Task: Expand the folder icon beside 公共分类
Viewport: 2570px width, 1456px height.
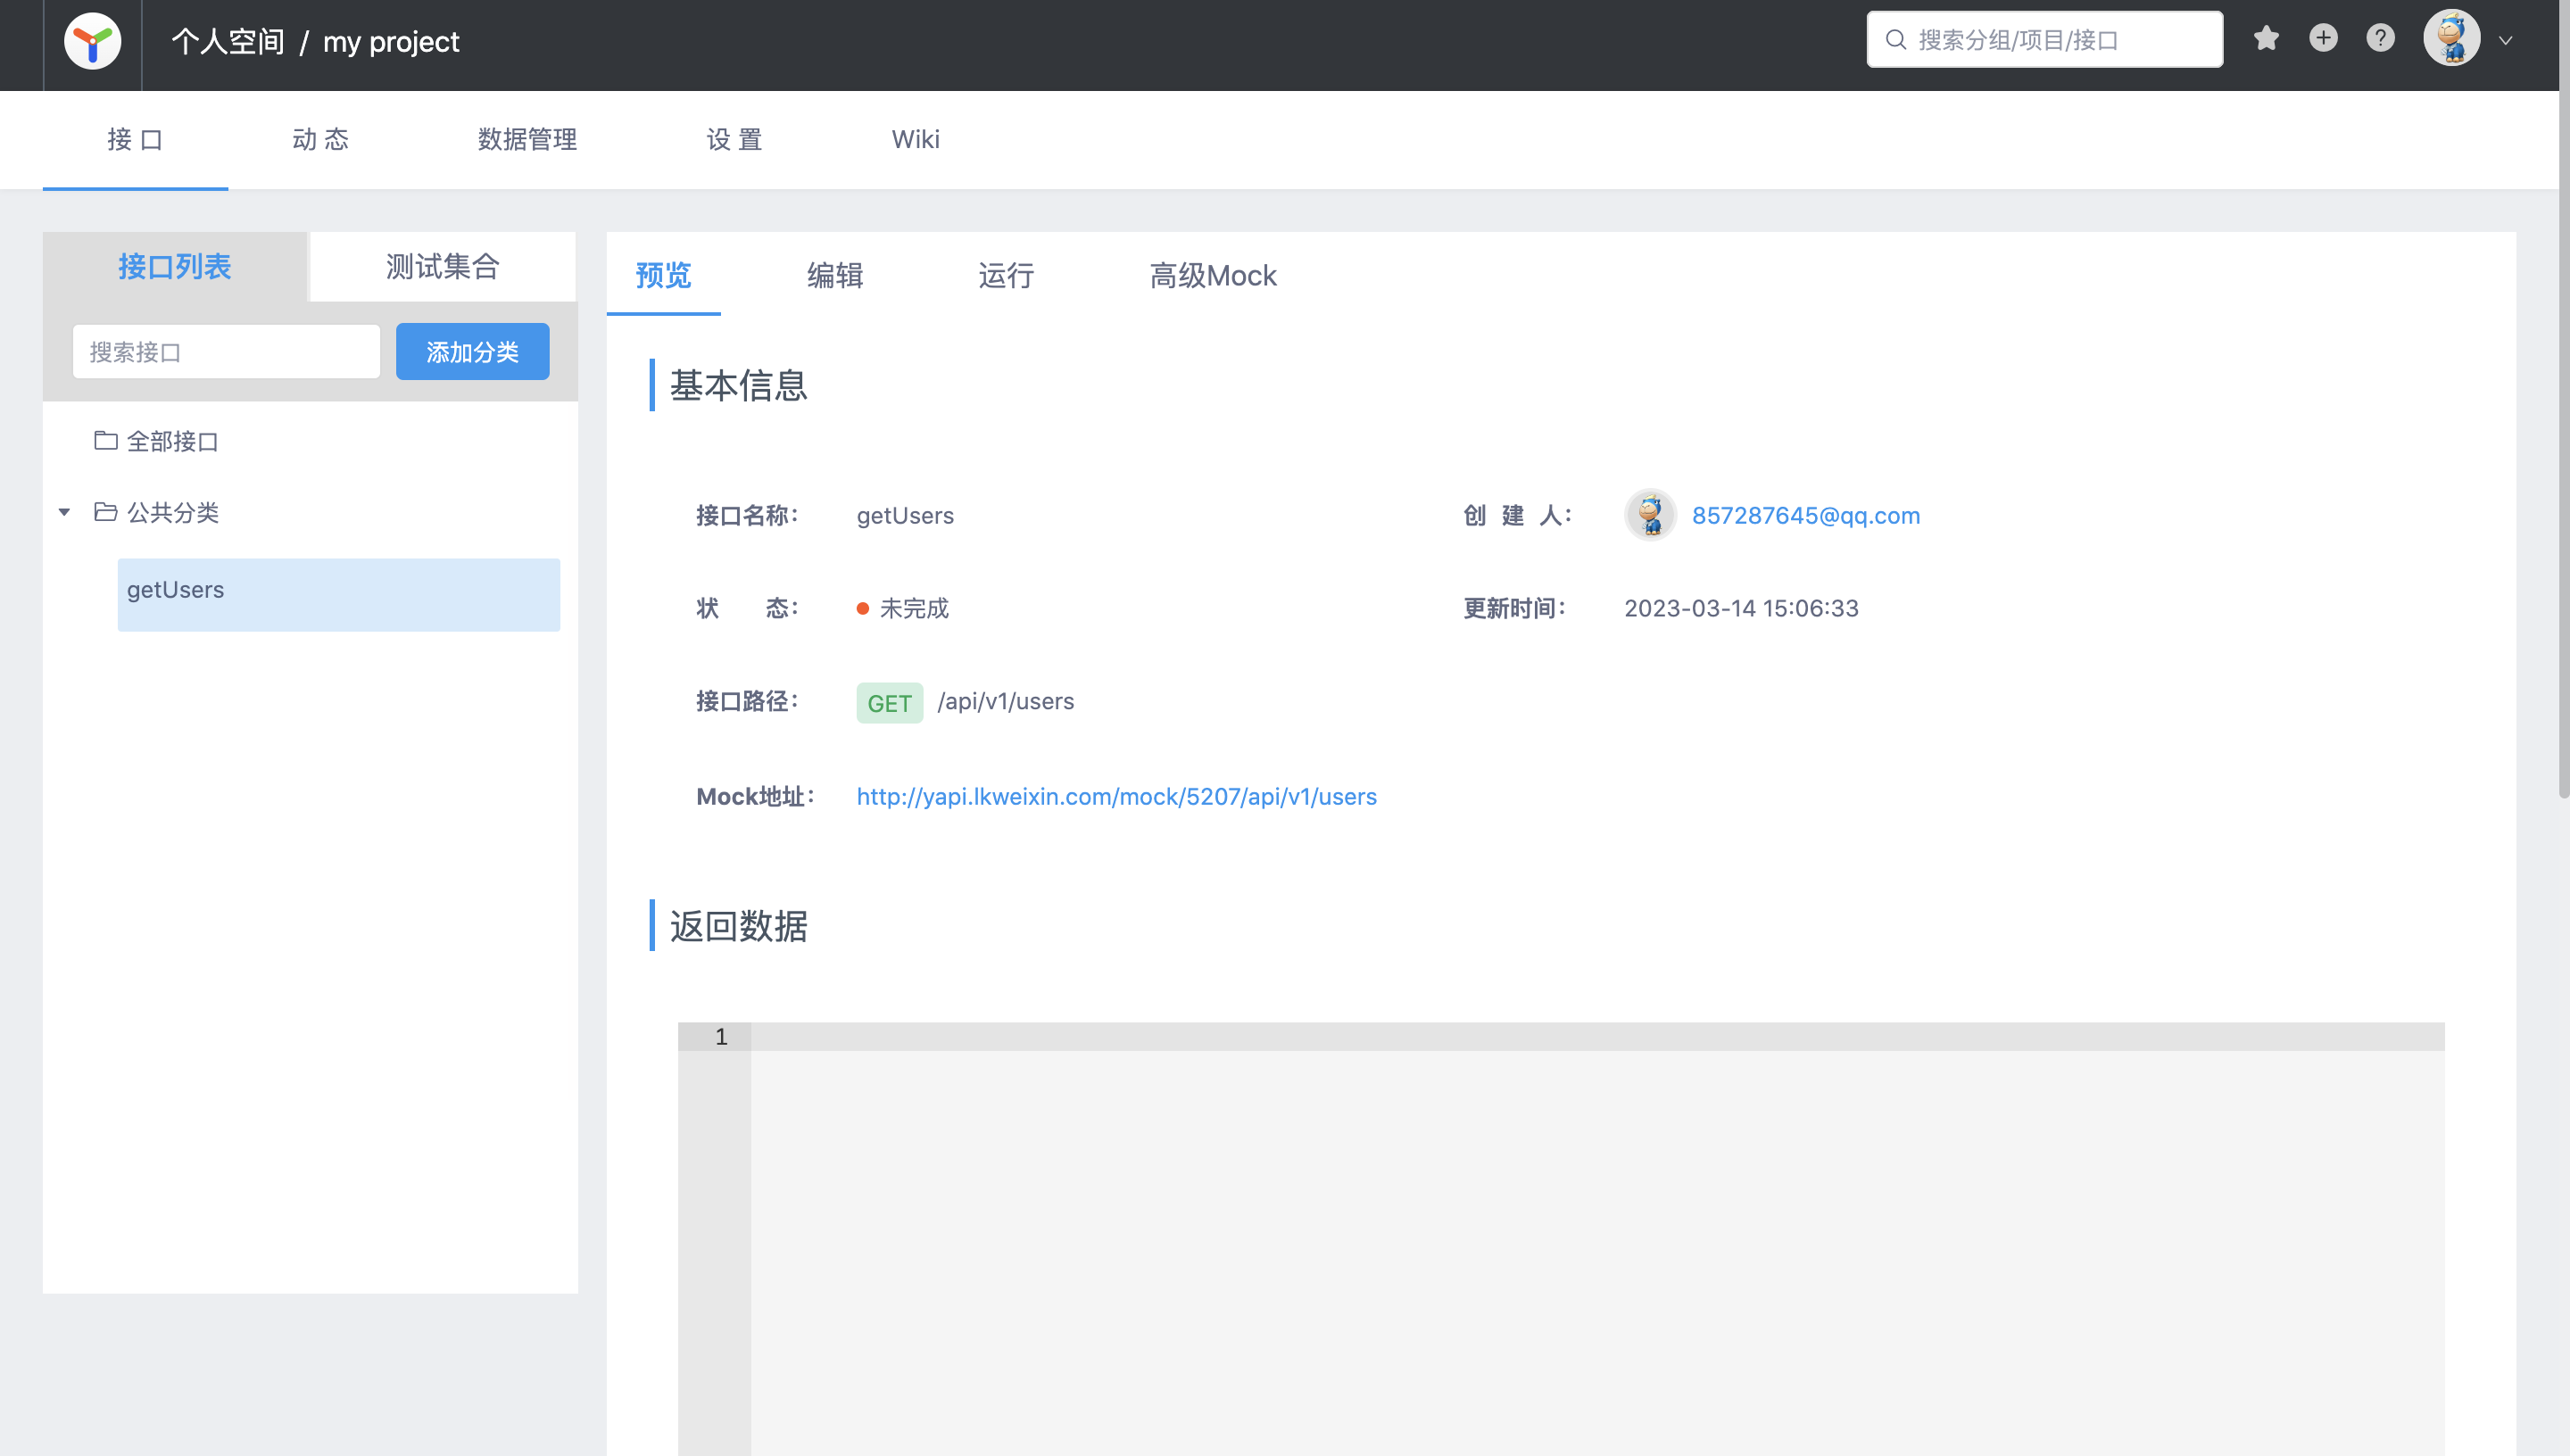Action: tap(106, 512)
